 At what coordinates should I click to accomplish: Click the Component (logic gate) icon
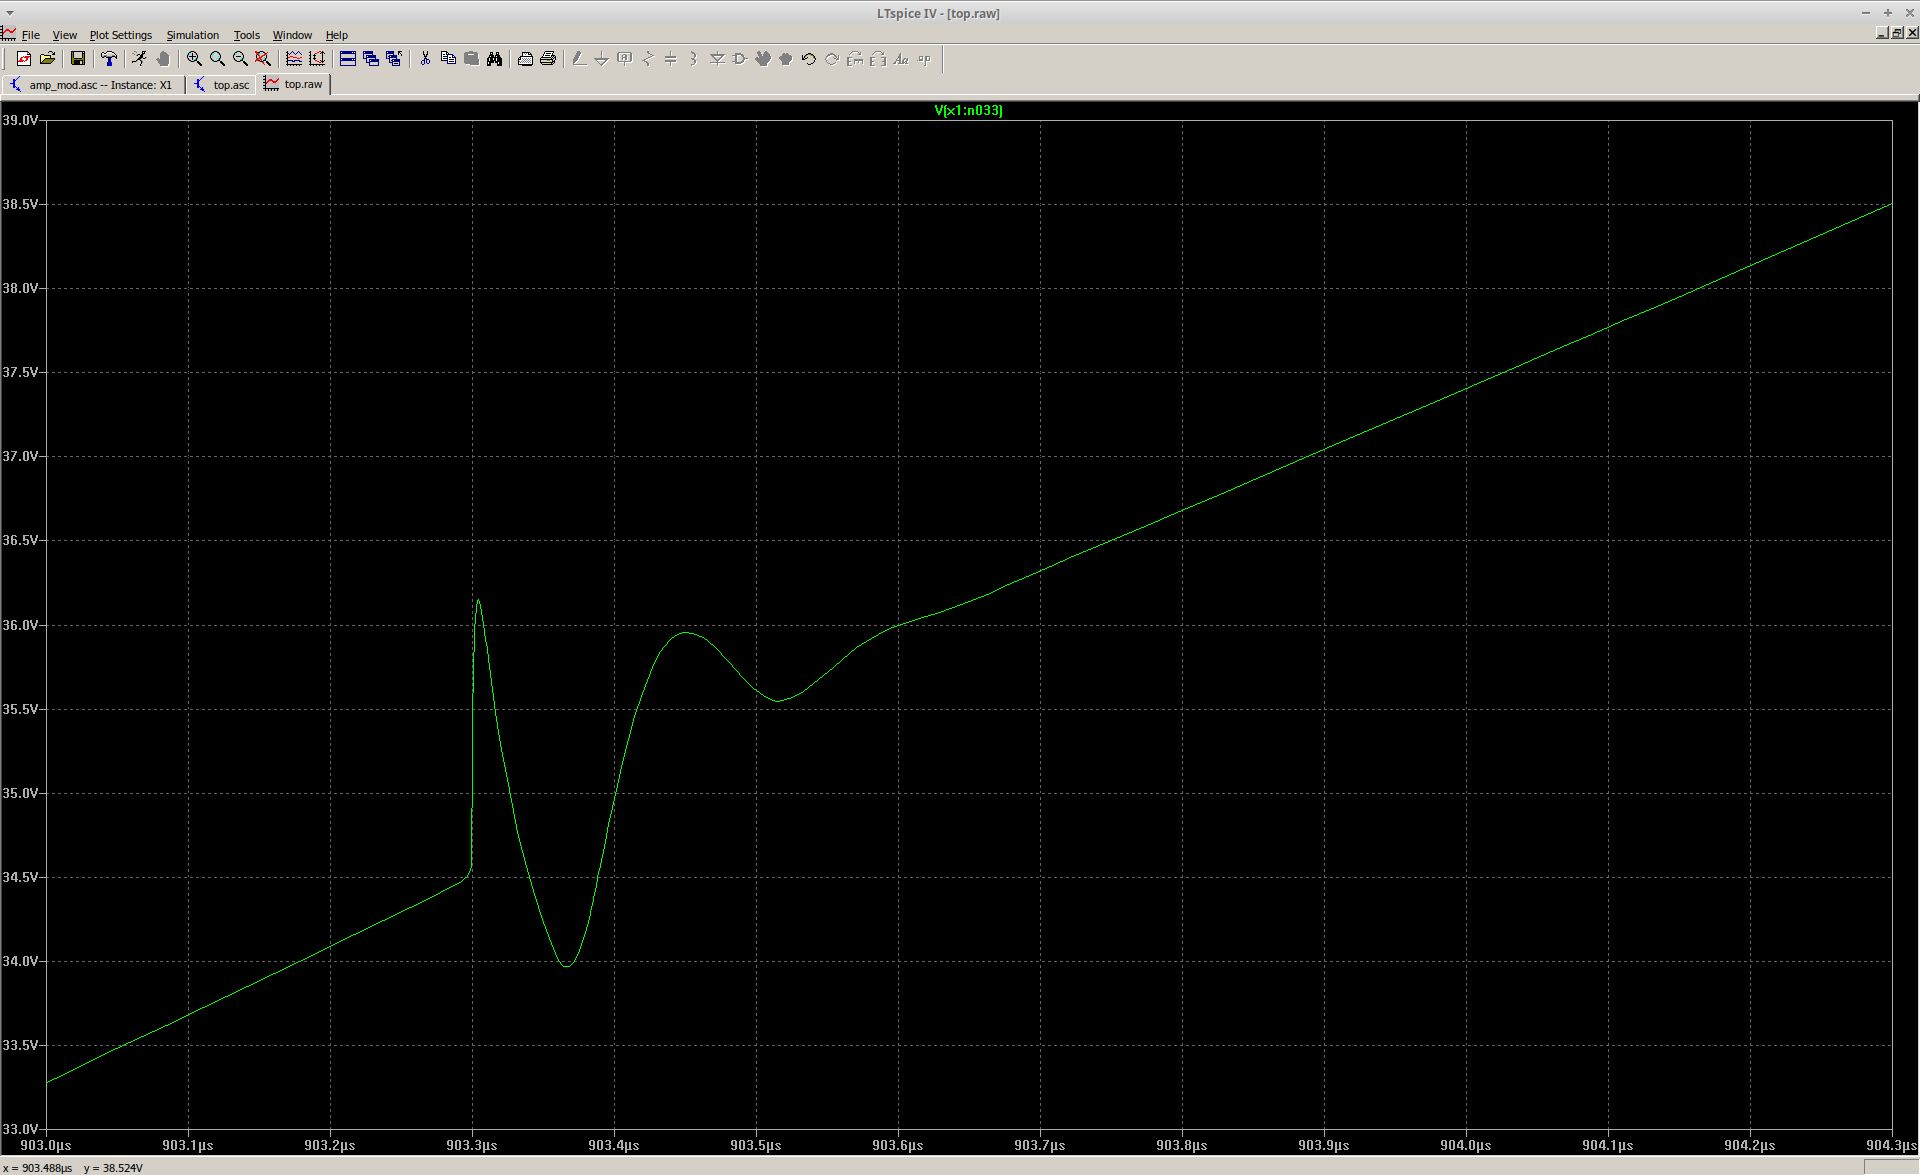coord(740,59)
